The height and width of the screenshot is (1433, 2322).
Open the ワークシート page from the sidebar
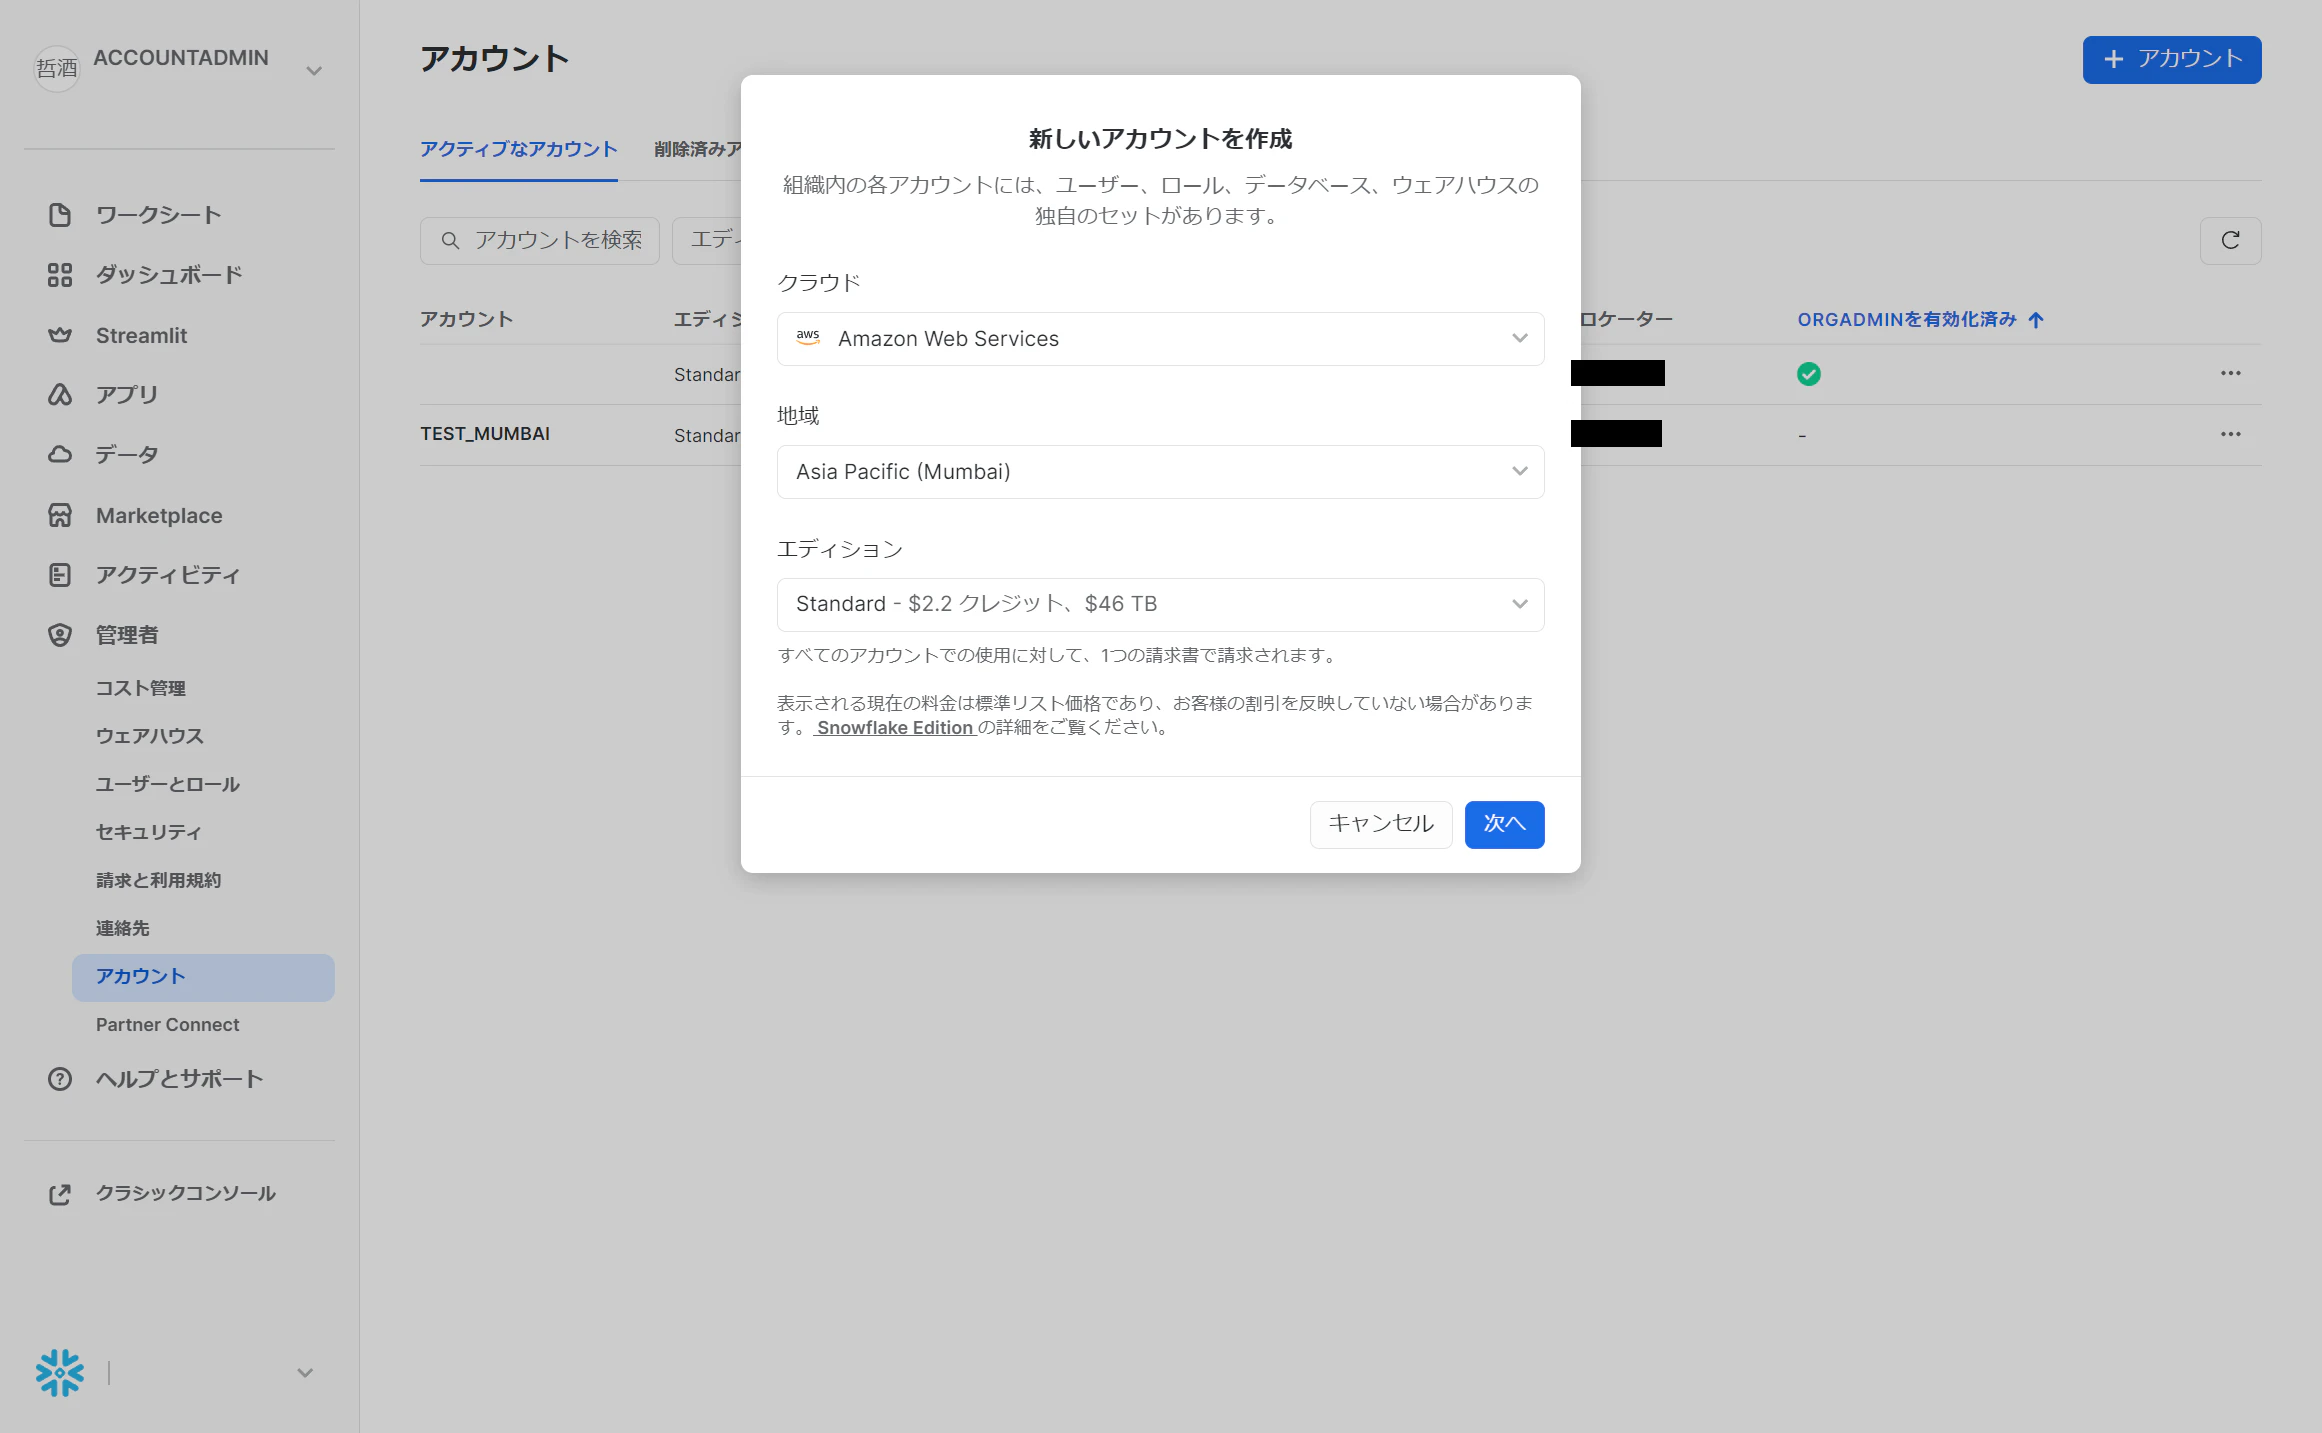[158, 215]
